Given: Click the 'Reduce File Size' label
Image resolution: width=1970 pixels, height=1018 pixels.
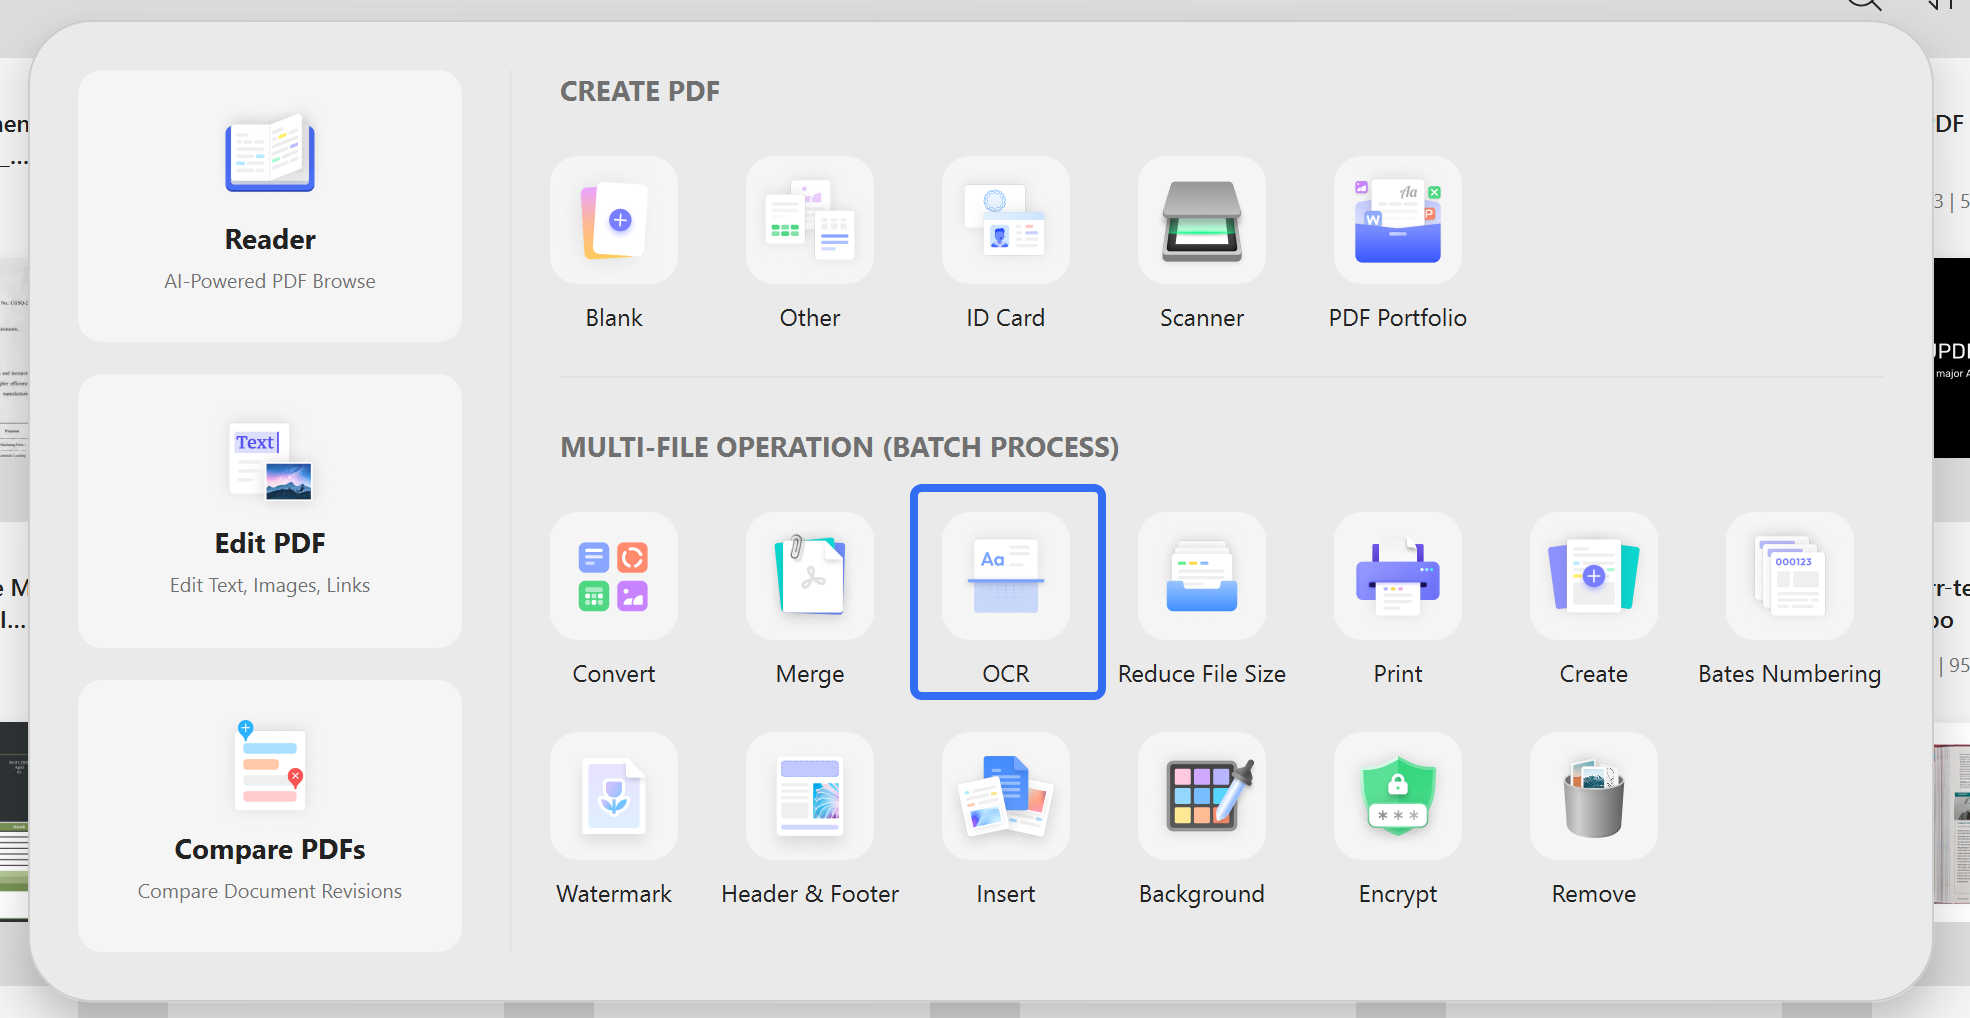Looking at the screenshot, I should (x=1202, y=674).
